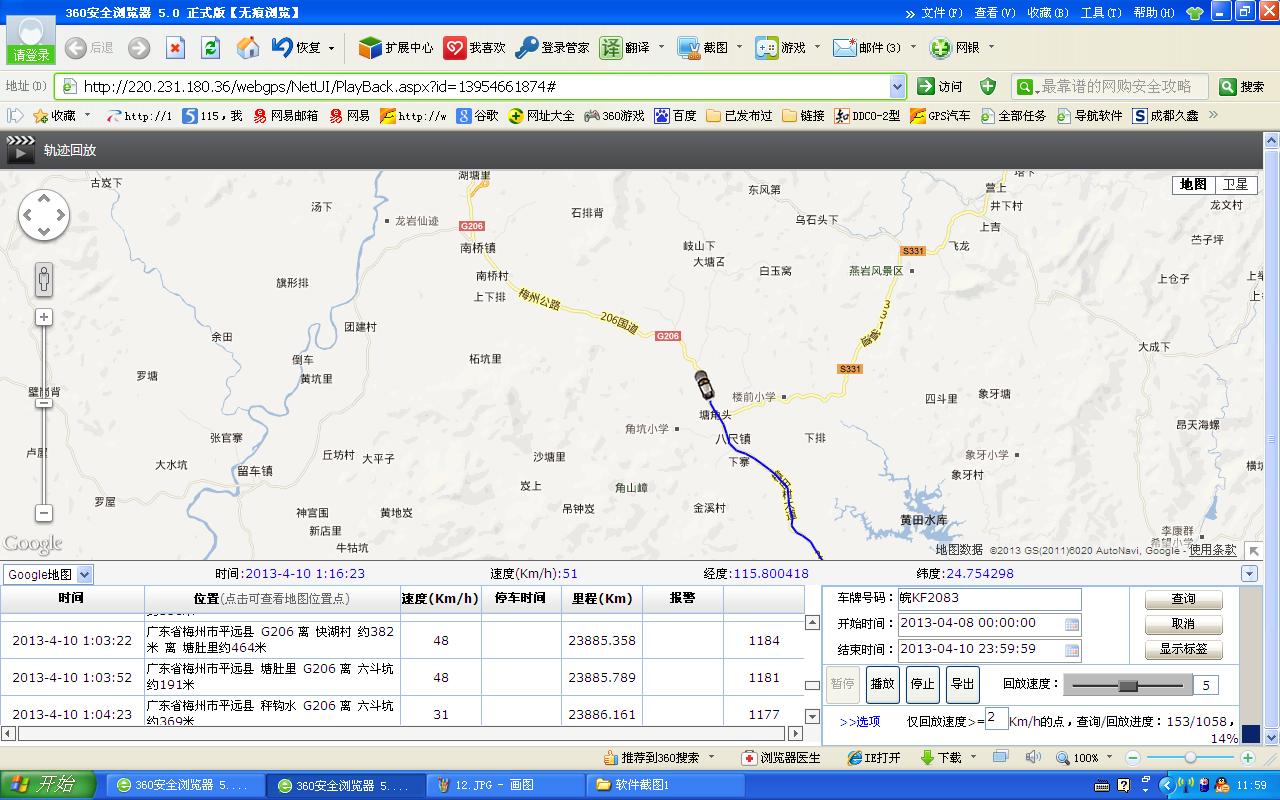Open the GPS汽车 bookmark
The height and width of the screenshot is (800, 1280).
tap(940, 116)
